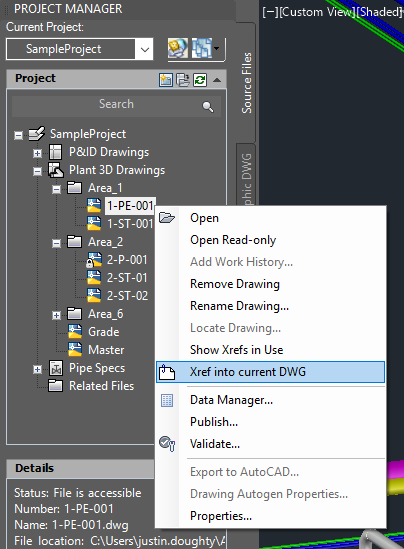Expand the P&ID Drawings tree node

[37, 153]
